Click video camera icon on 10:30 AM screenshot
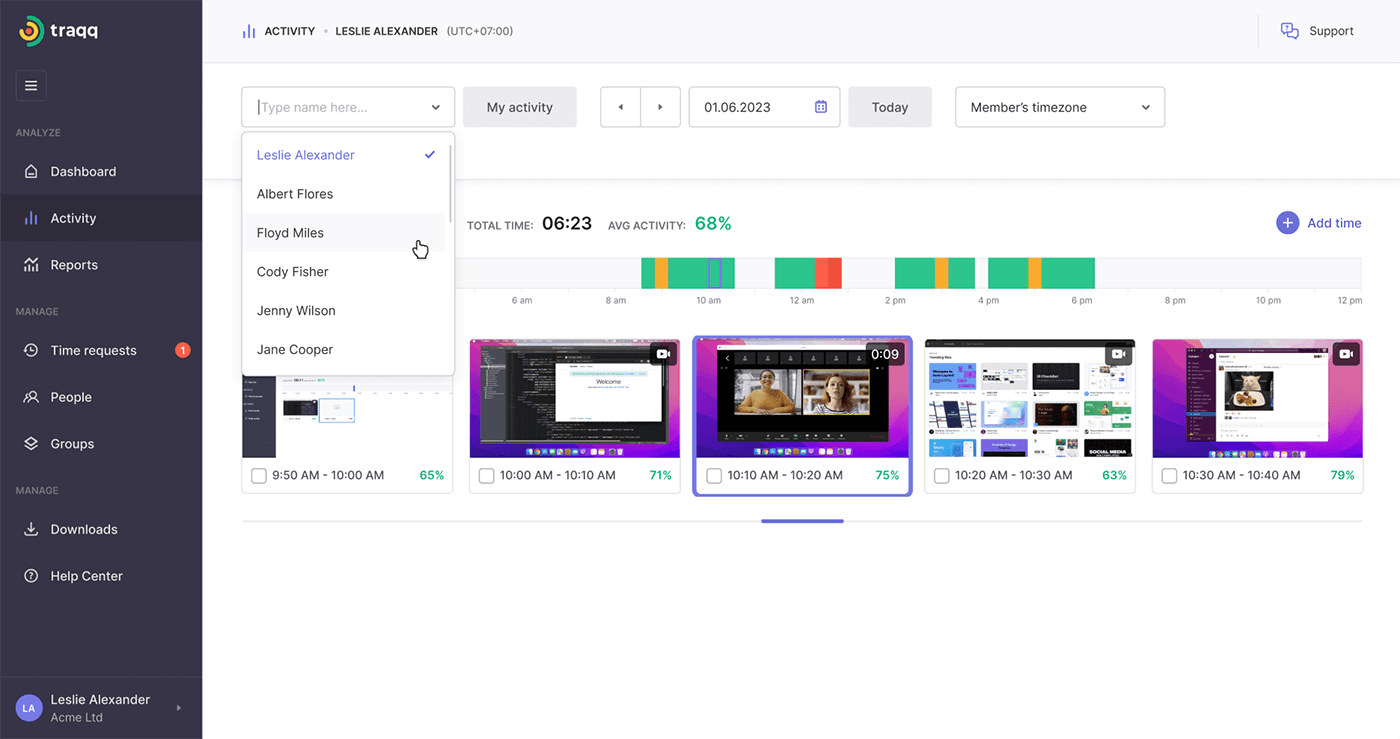1400x739 pixels. click(1346, 354)
